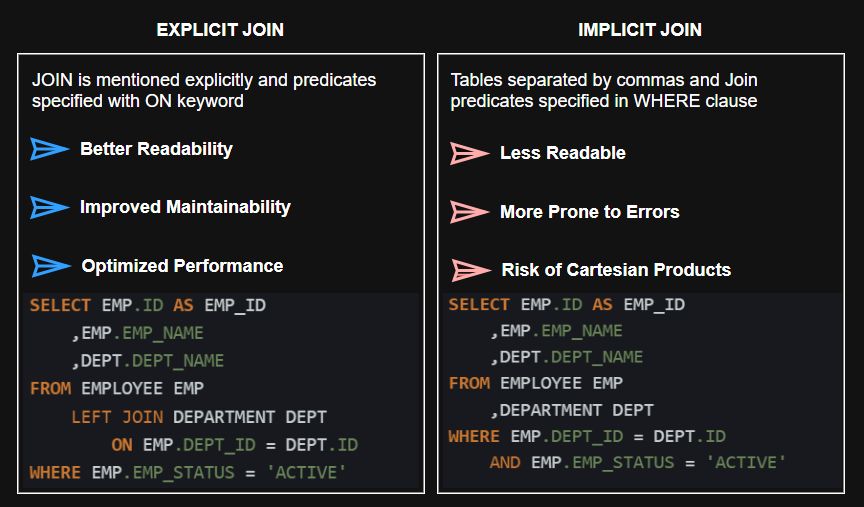Click the AND keyword in the implicit join code
Screen dimensions: 864x507
click(x=505, y=462)
